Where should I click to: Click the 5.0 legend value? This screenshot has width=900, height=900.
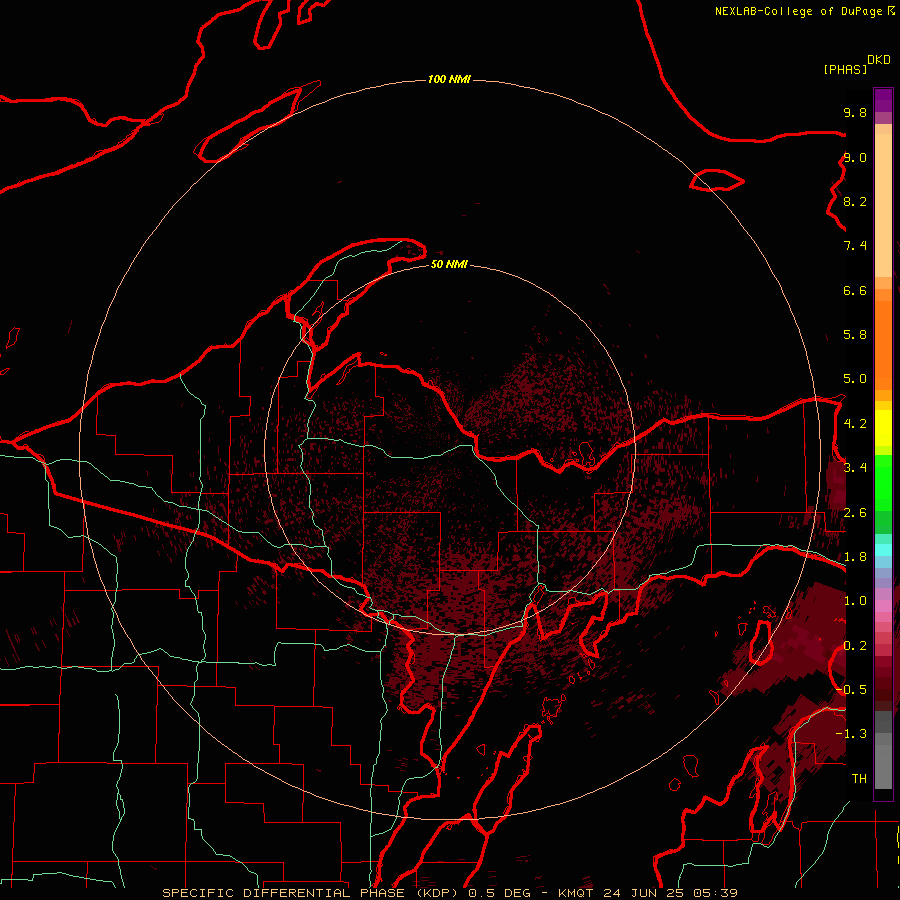[855, 379]
